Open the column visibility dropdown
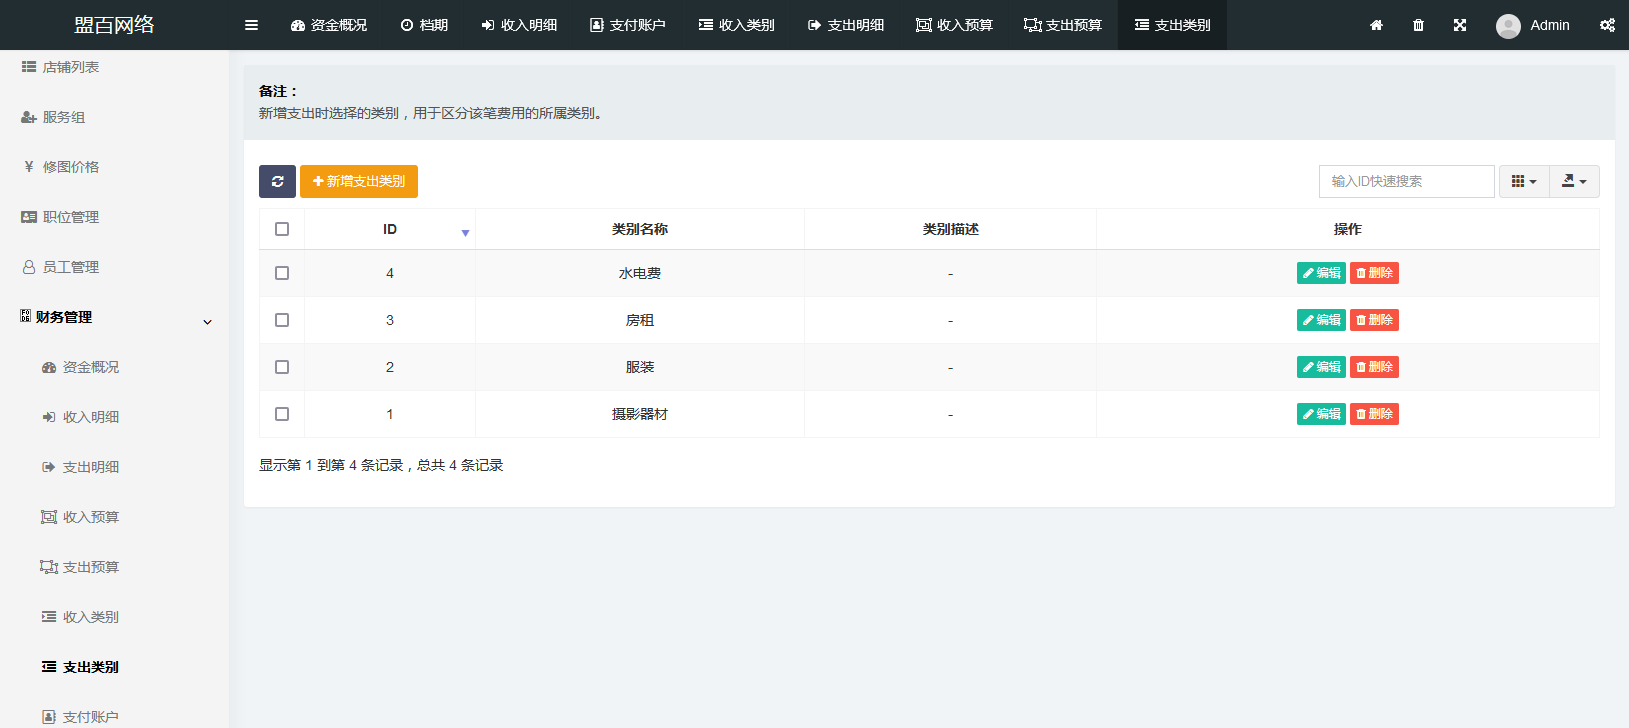This screenshot has height=728, width=1629. pos(1523,181)
